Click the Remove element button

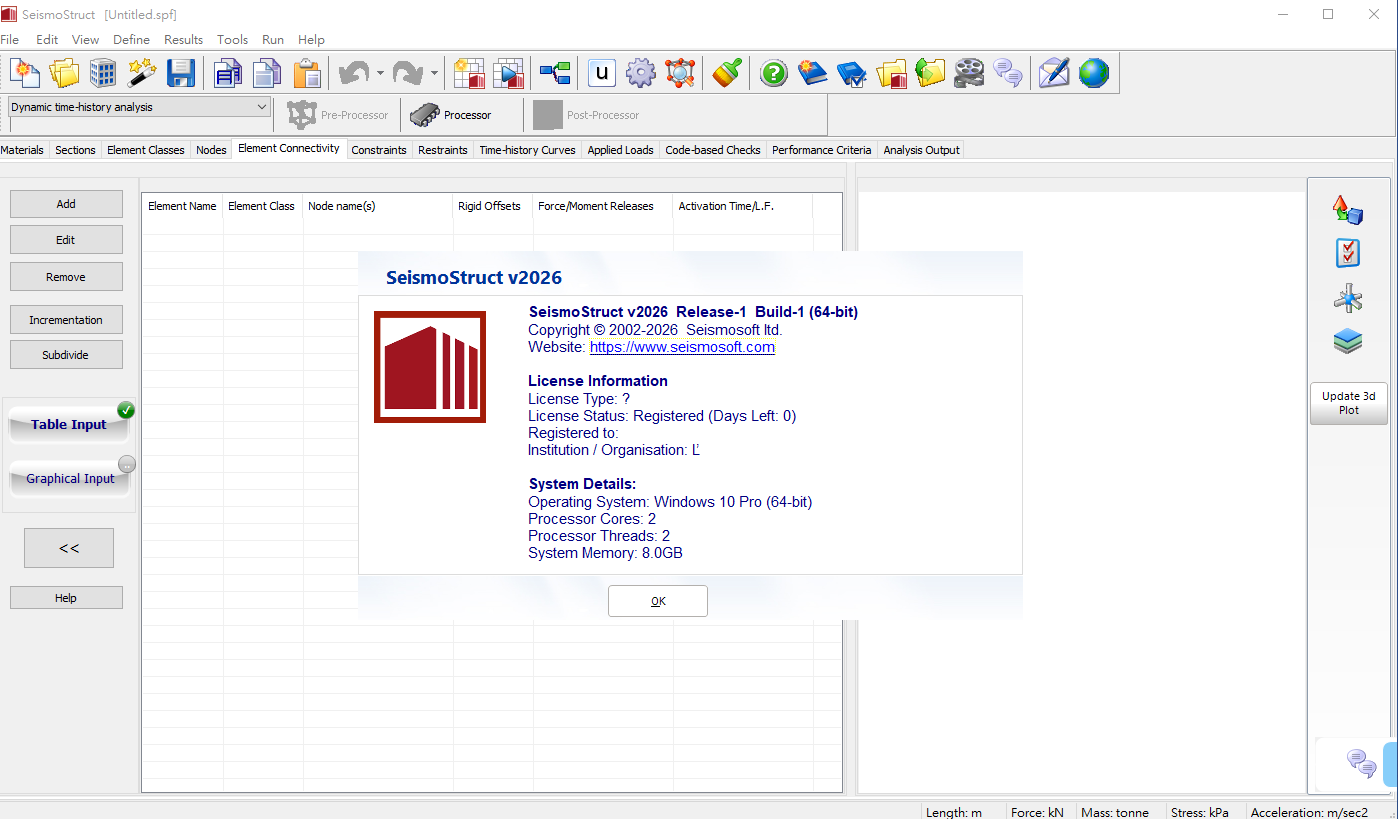[x=66, y=277]
